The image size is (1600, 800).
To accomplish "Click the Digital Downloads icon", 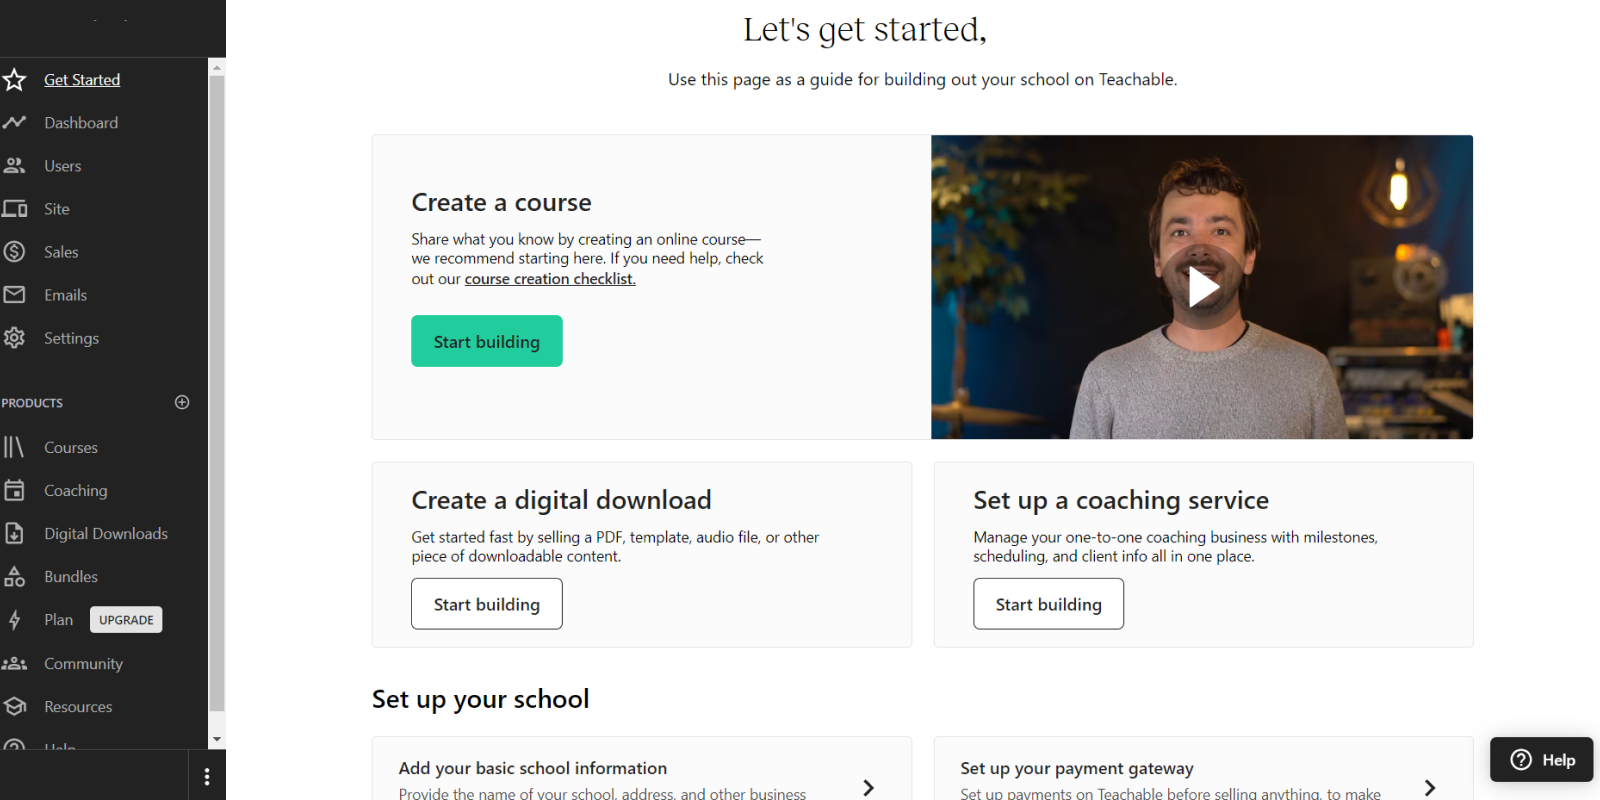I will [14, 533].
